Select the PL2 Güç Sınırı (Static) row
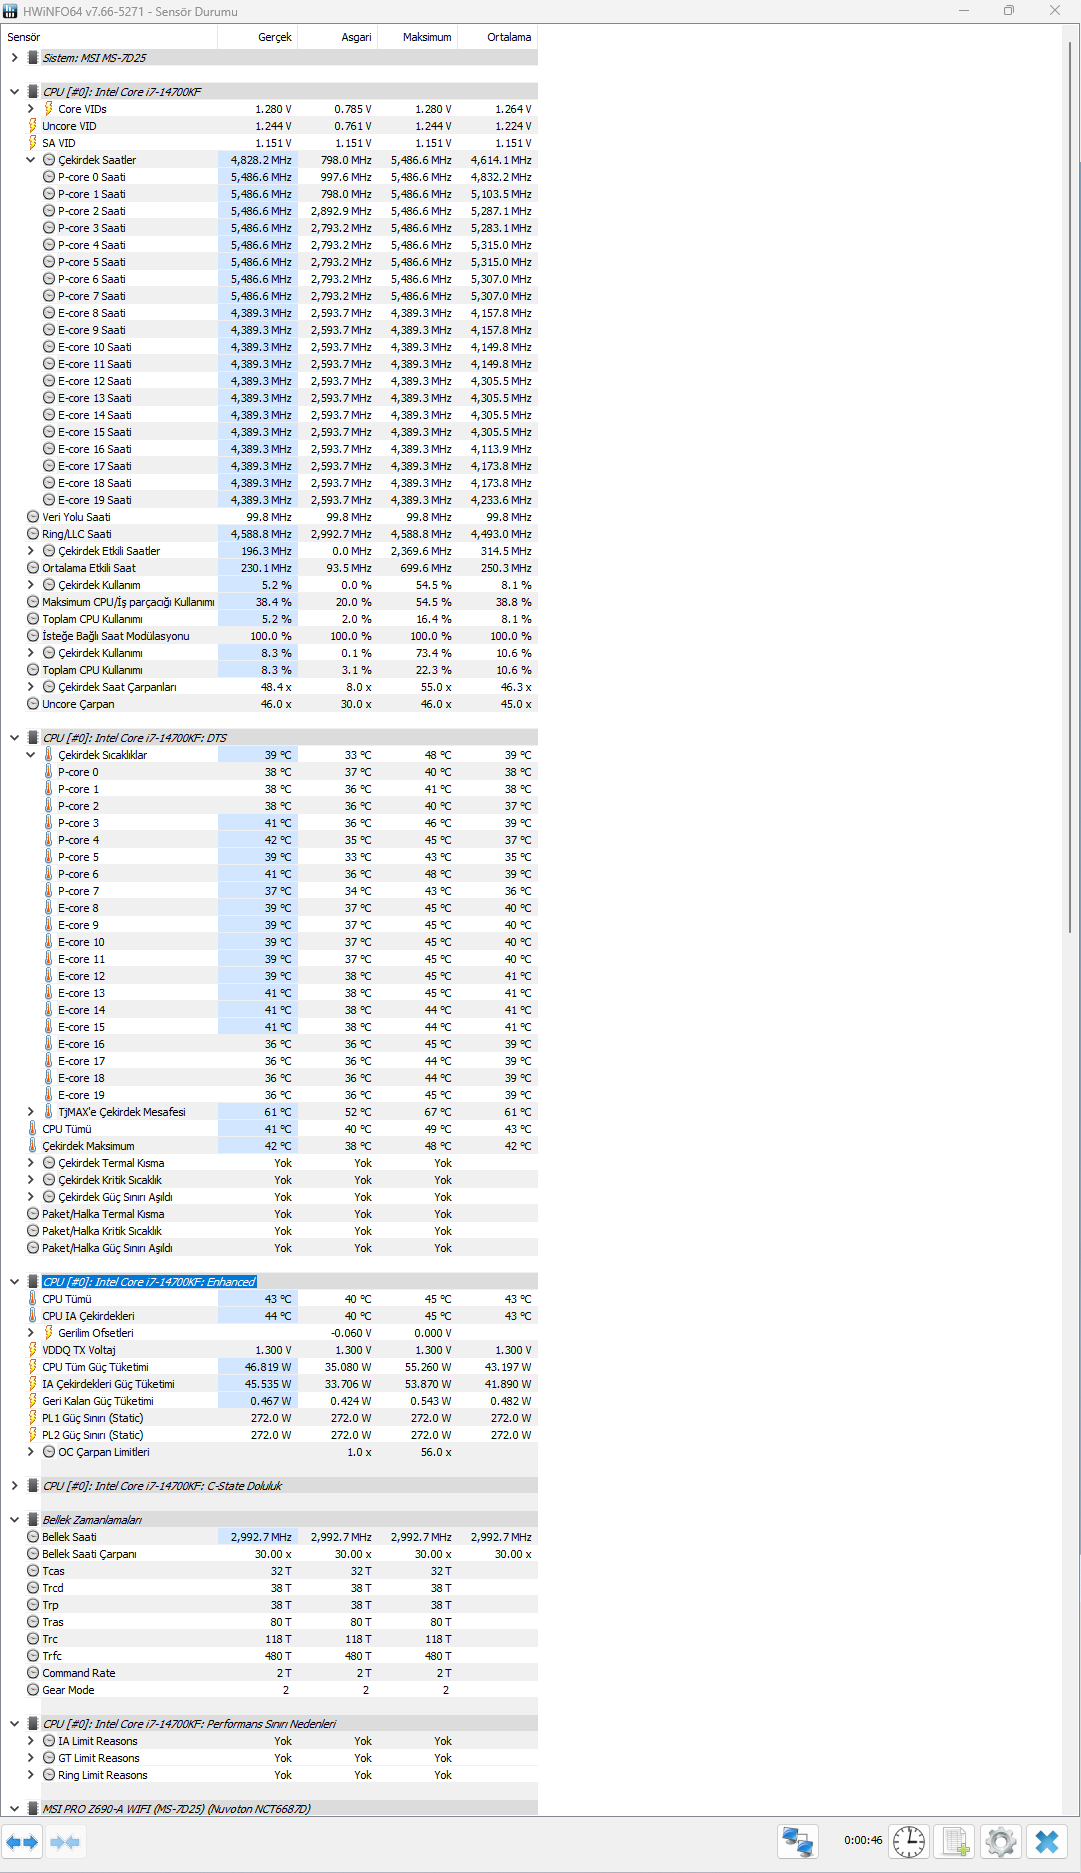 click(x=270, y=1435)
